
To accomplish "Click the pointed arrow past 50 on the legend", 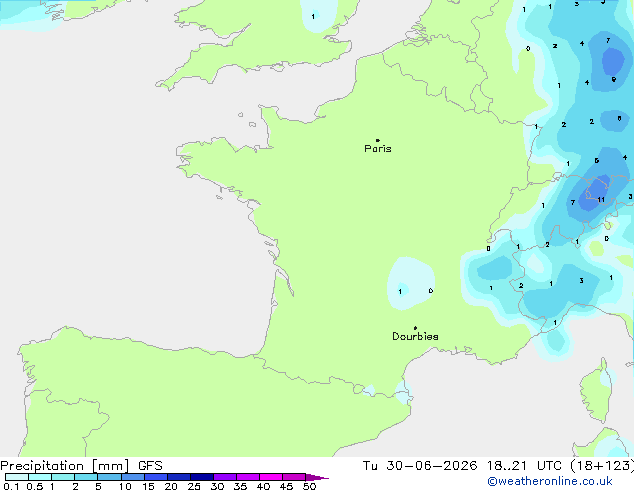I will tap(317, 477).
